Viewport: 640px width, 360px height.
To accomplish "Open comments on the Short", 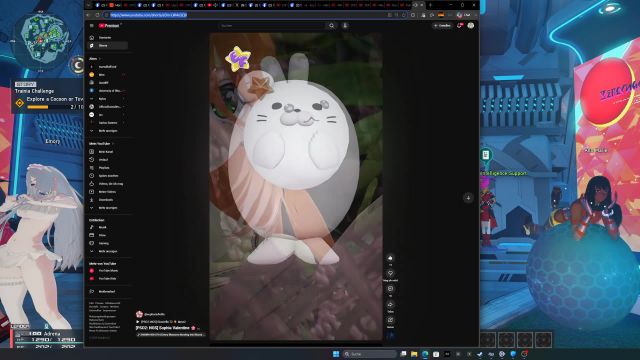I will (390, 289).
